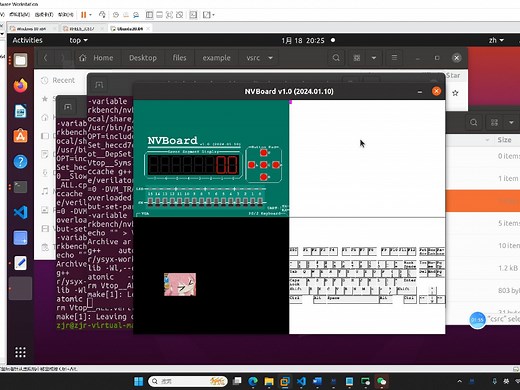Viewport: 520px width, 390px height.
Task: Open WeChat from Windows taskbar
Action: 381,381
